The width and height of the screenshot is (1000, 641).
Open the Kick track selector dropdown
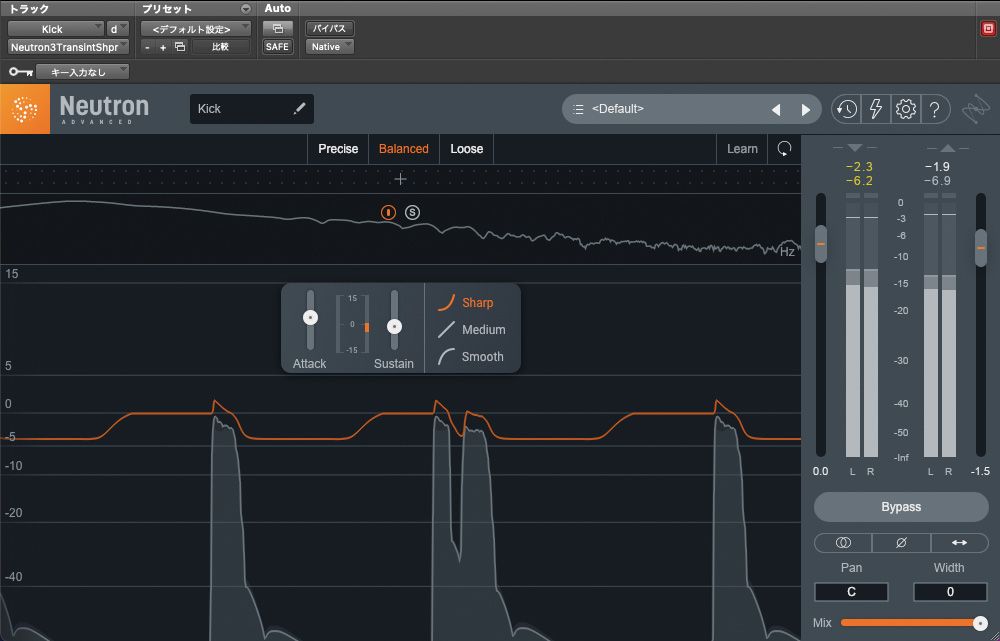(55, 29)
